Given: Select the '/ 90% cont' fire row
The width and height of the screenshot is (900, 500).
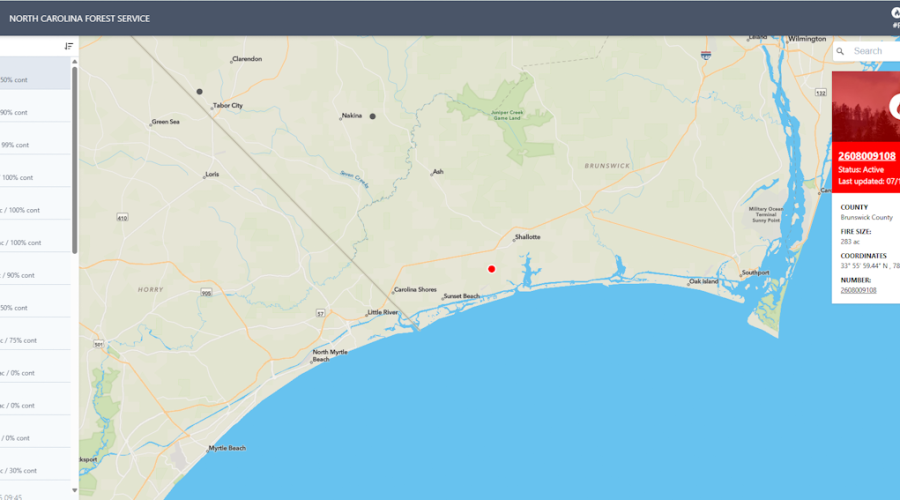Looking at the screenshot, I should pos(35,269).
